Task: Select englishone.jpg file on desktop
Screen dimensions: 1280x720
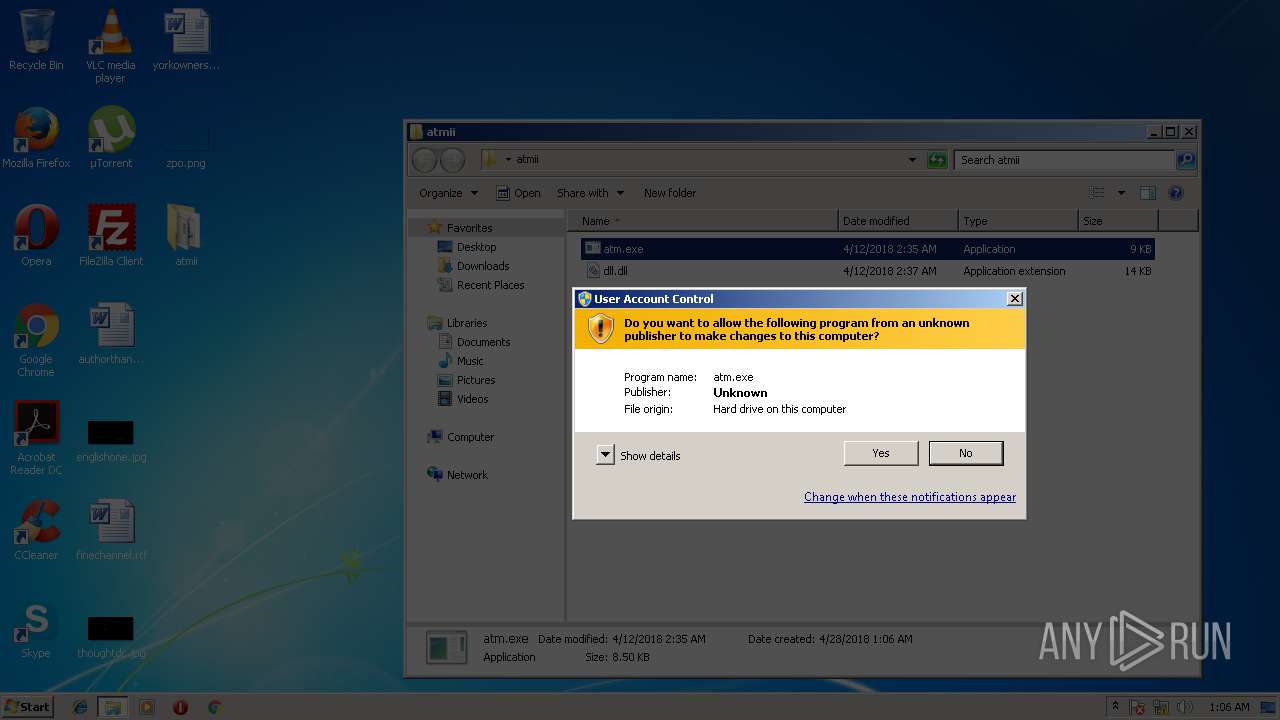Action: pyautogui.click(x=111, y=440)
